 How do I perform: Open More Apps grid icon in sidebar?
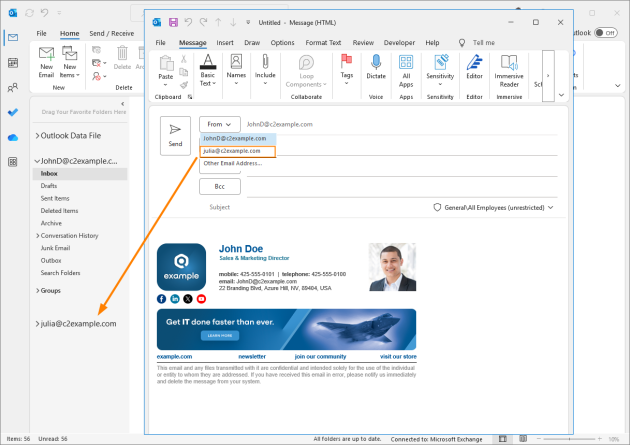point(13,162)
